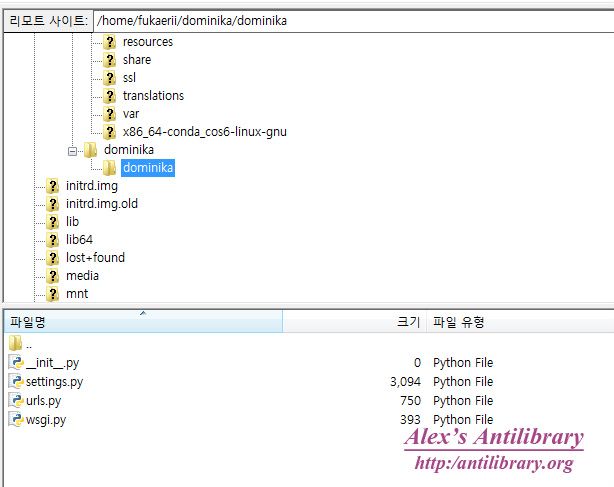Click the 3,094 size value of settings.py

click(405, 381)
